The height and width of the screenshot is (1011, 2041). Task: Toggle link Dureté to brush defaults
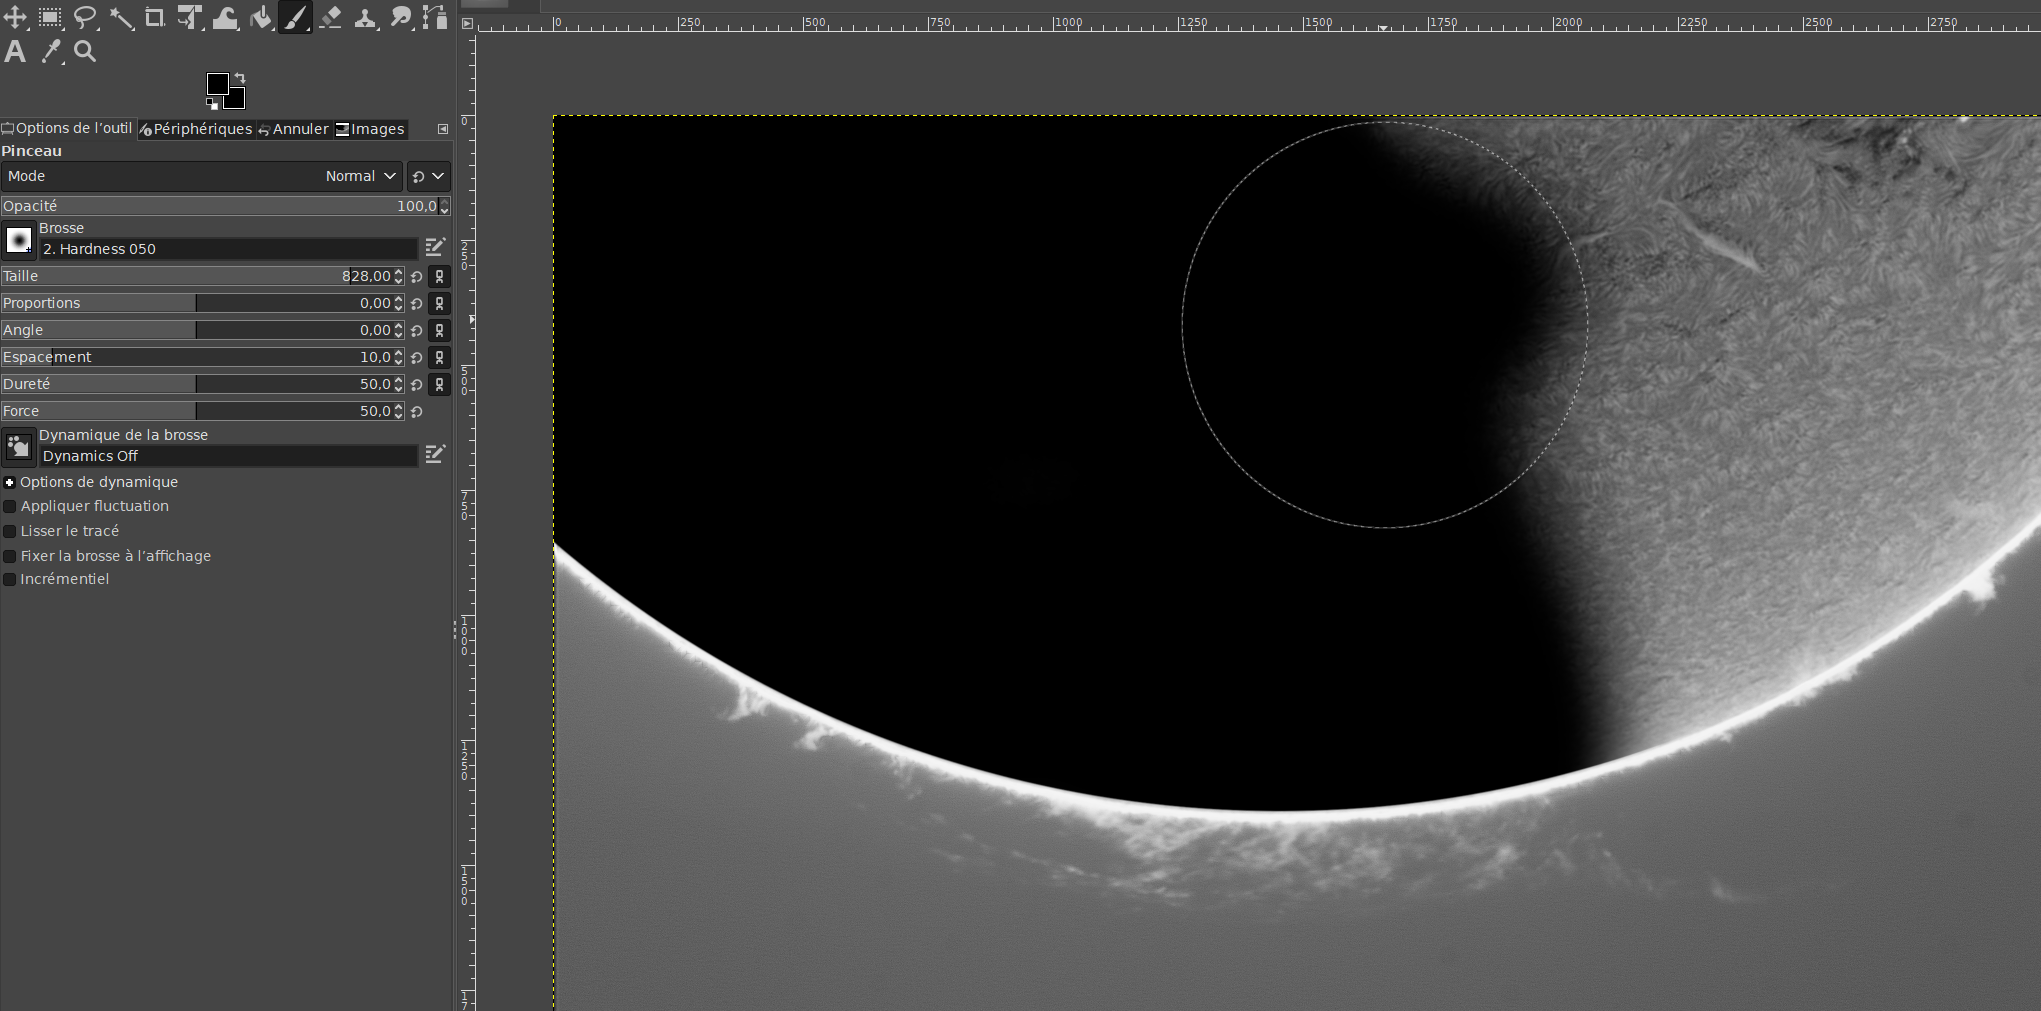(x=439, y=384)
